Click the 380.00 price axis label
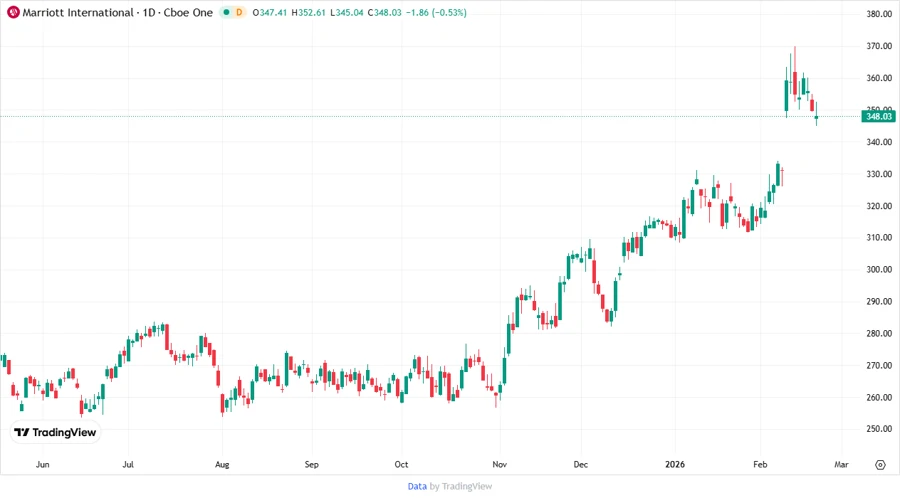Image resolution: width=900 pixels, height=498 pixels. (879, 14)
